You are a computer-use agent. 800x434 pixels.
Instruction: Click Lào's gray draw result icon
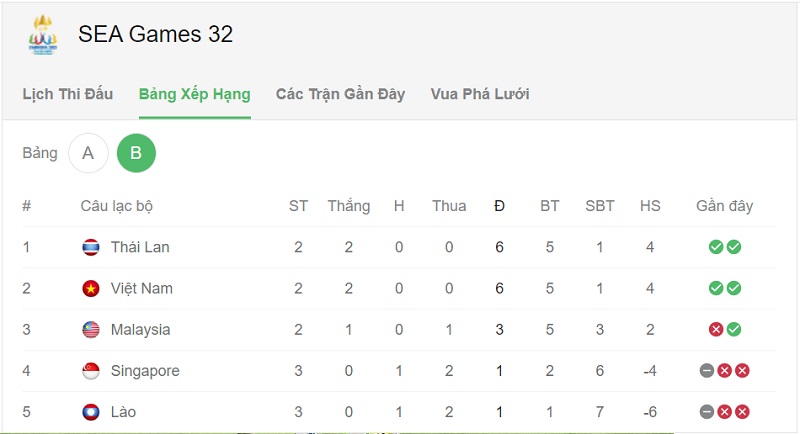[707, 412]
